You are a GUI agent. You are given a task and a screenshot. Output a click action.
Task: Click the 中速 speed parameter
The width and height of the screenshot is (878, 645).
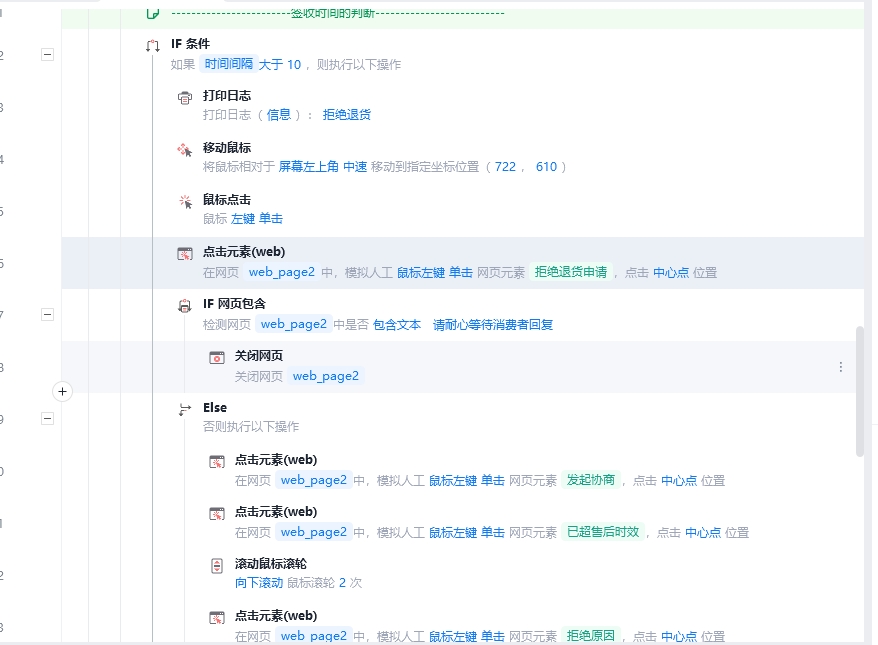tap(355, 167)
